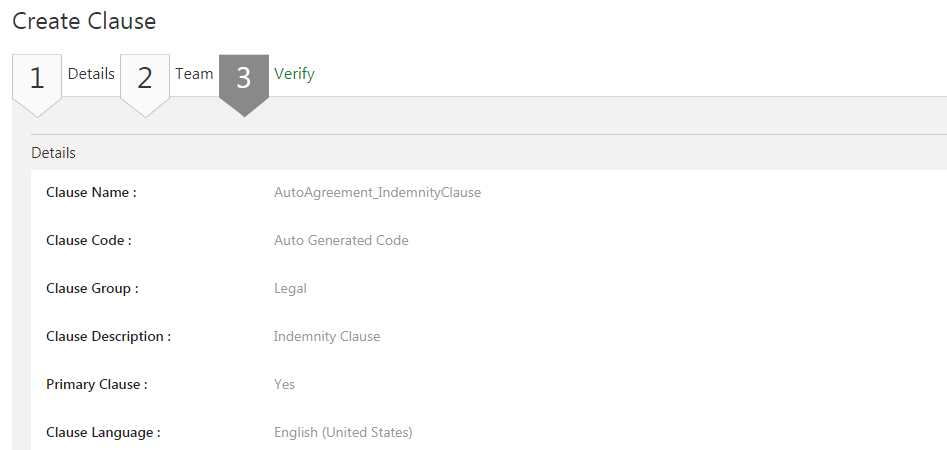Click the step 1 number badge
Viewport: 947px width, 450px height.
pos(37,78)
